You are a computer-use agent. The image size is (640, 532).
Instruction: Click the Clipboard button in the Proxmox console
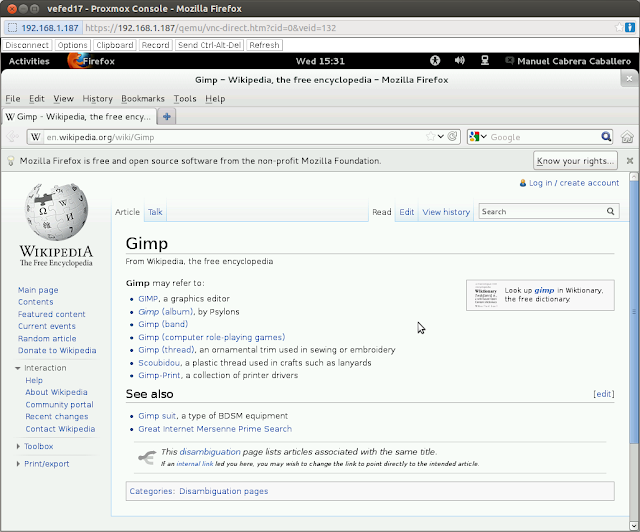[x=115, y=45]
